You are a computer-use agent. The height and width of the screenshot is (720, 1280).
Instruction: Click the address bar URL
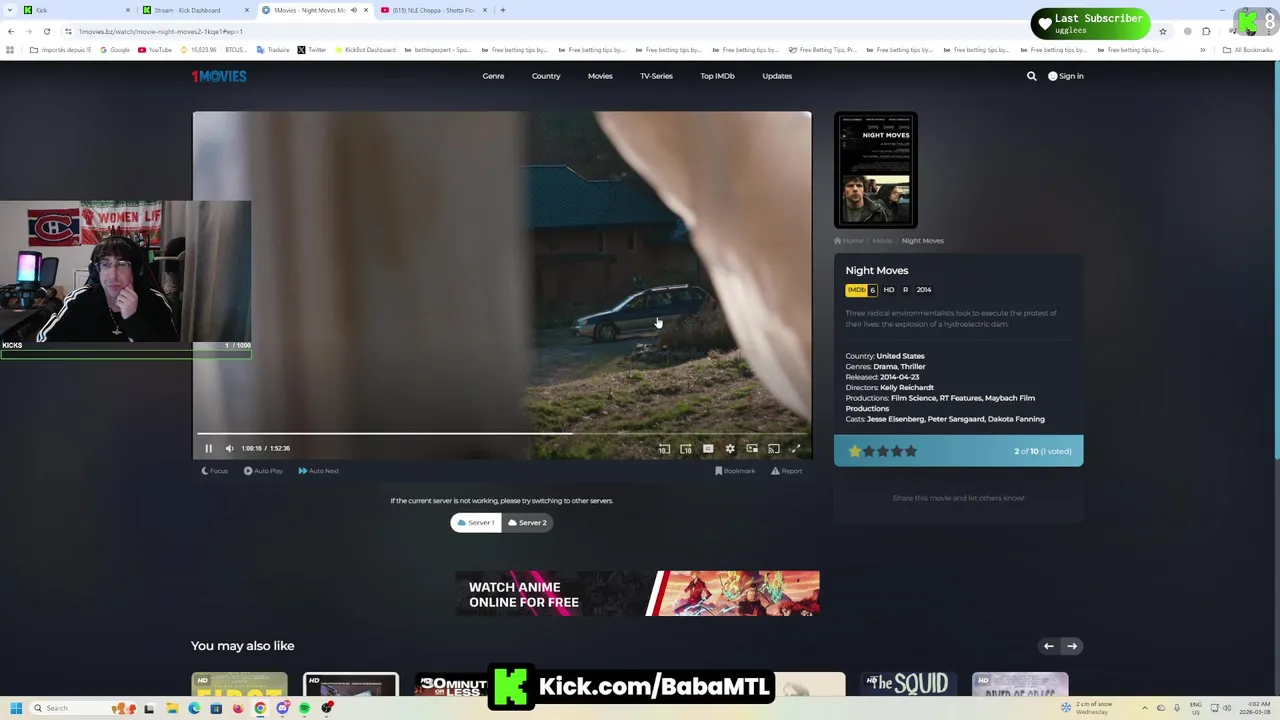[160, 31]
